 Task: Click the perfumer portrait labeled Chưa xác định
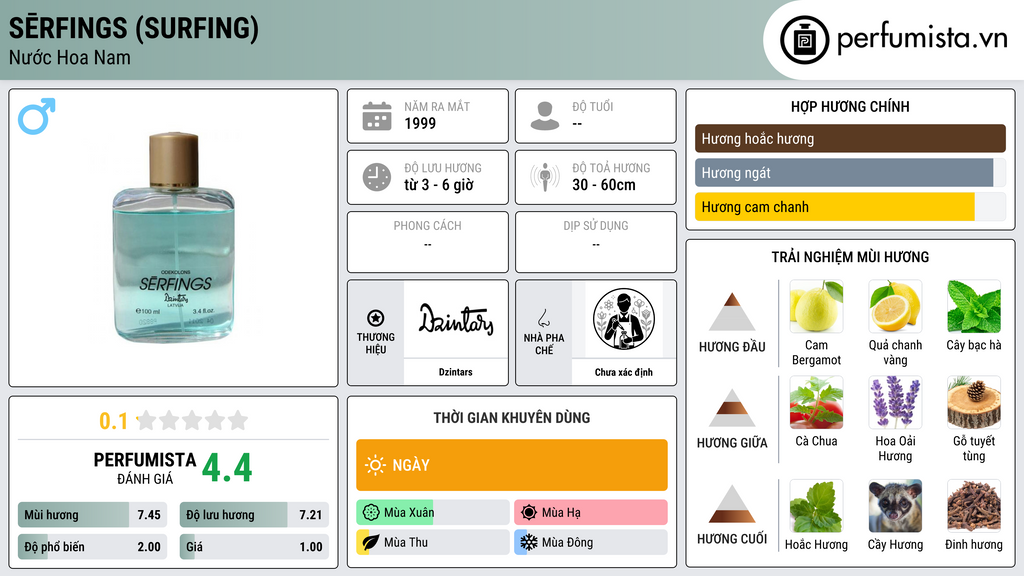(624, 319)
